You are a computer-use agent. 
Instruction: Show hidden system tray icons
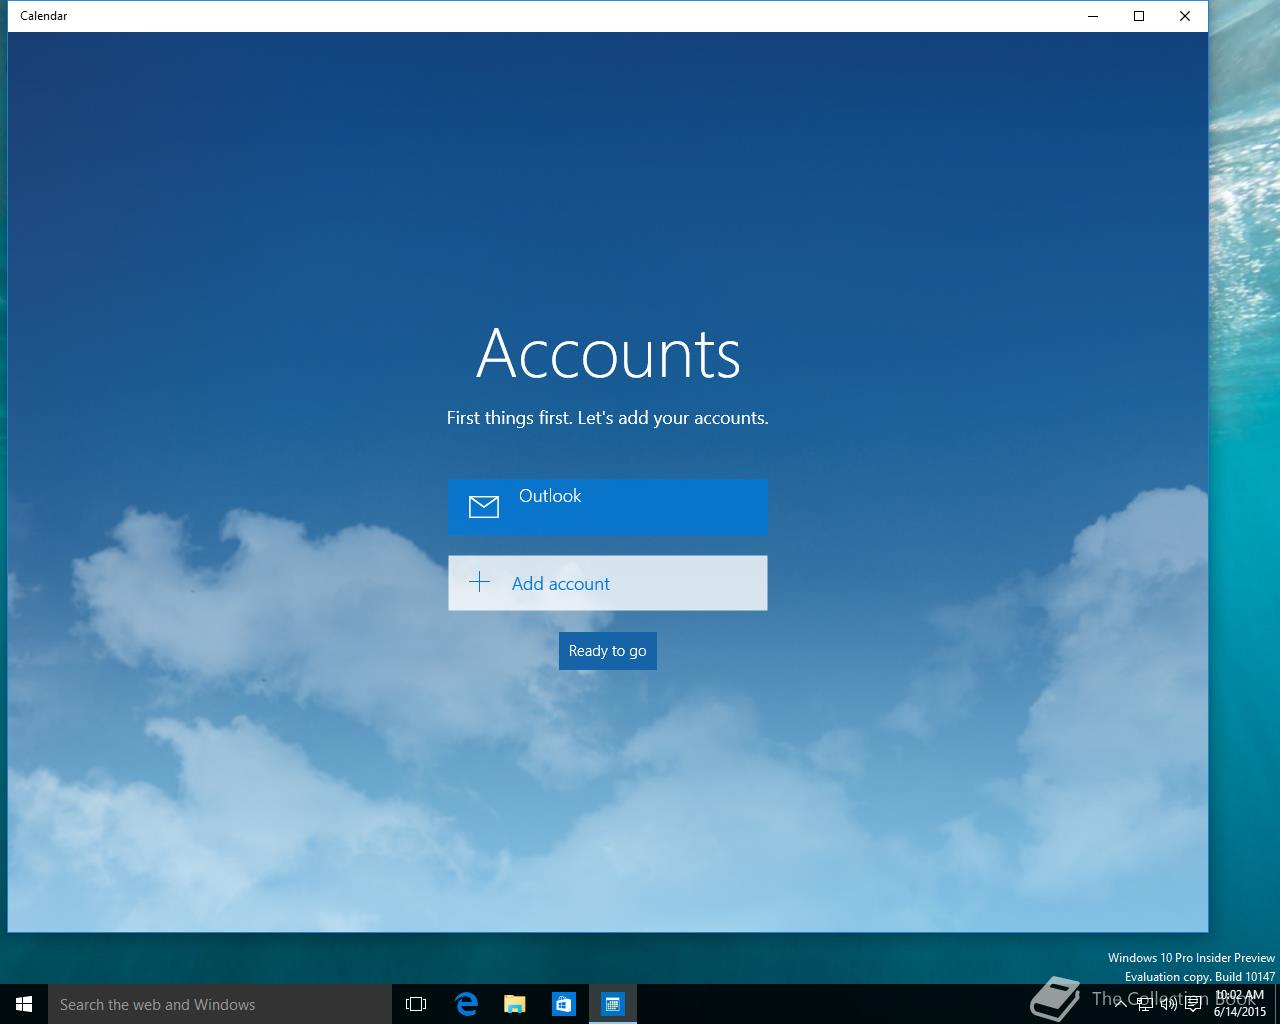(x=1121, y=1004)
